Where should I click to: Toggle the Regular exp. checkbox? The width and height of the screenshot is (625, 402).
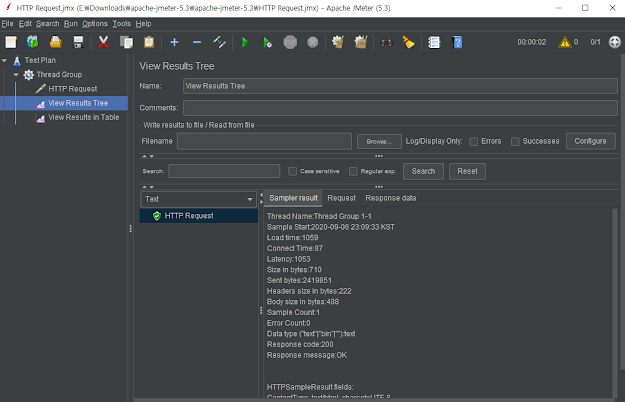tap(353, 171)
